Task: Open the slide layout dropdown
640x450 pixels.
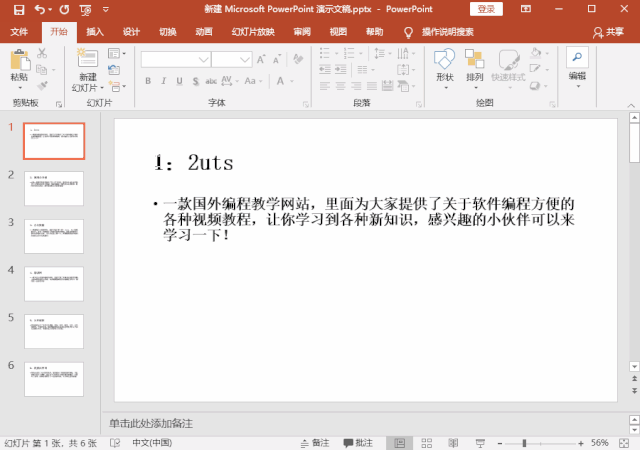Action: click(117, 53)
